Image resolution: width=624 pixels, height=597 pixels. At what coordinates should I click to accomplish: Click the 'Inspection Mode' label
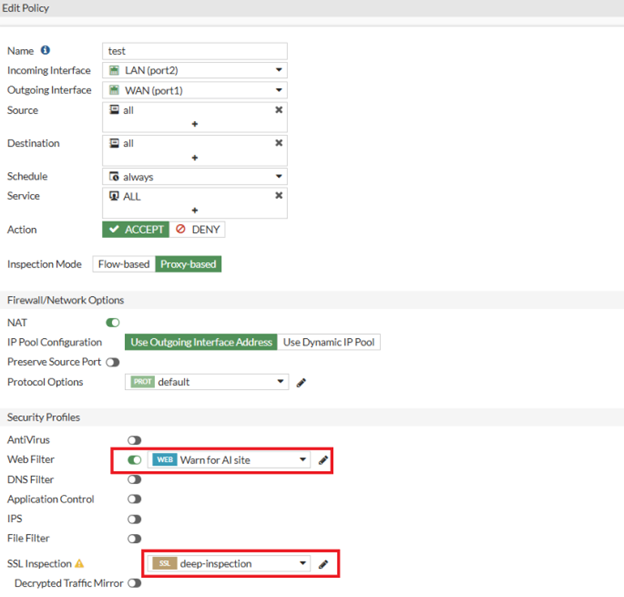pyautogui.click(x=44, y=264)
